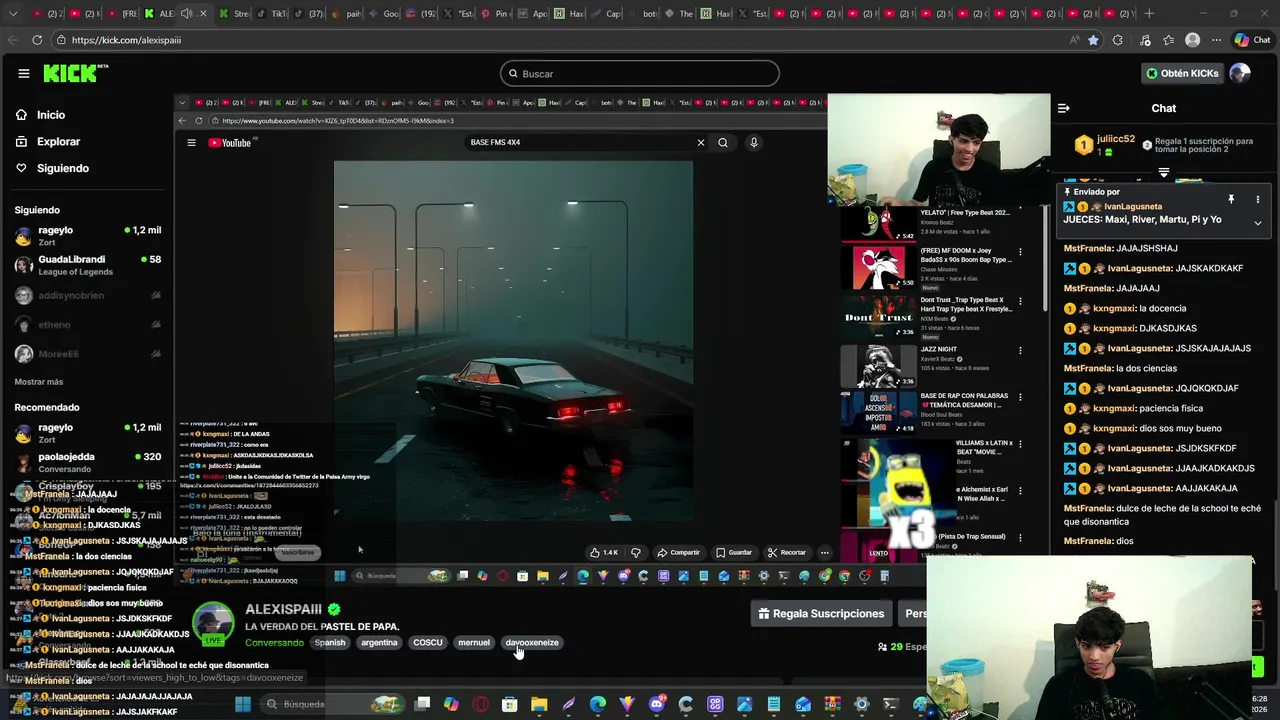Click YouTube voice search microphone
Image resolution: width=1280 pixels, height=720 pixels.
(754, 142)
